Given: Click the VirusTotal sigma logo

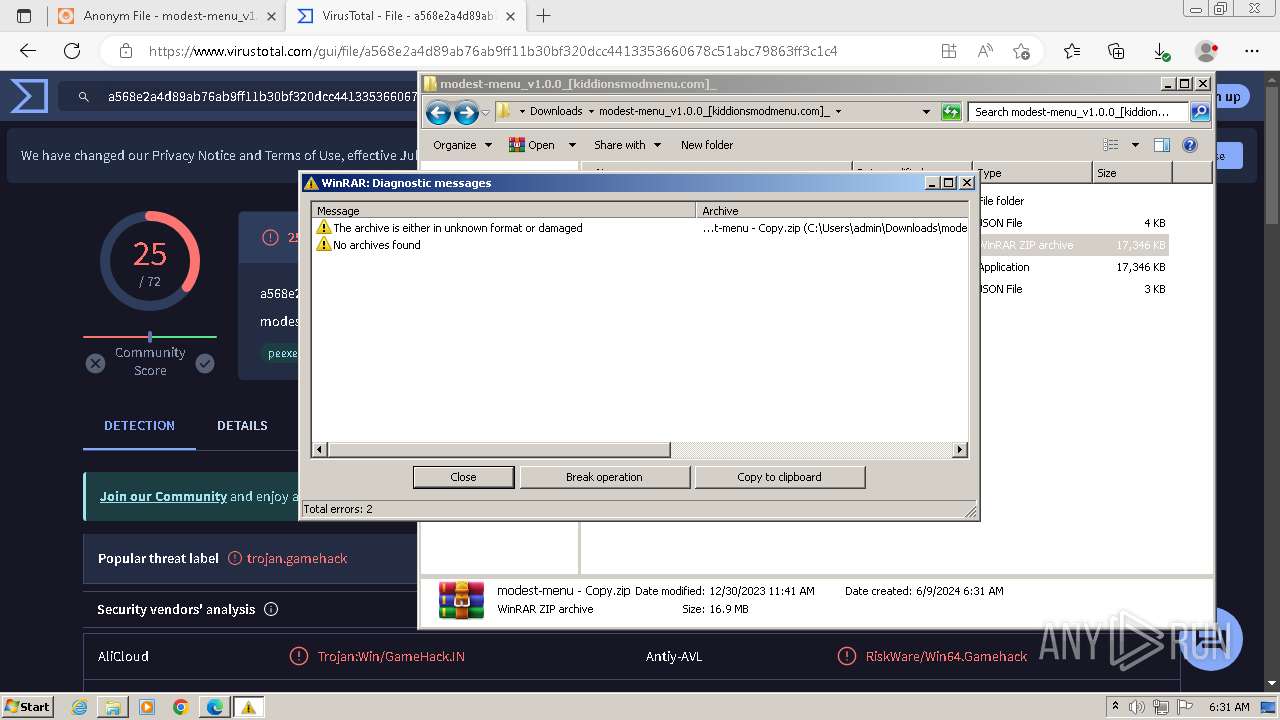Looking at the screenshot, I should pyautogui.click(x=29, y=97).
